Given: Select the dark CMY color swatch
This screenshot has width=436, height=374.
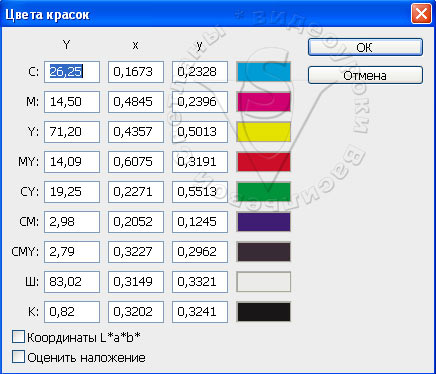Looking at the screenshot, I should tap(264, 252).
